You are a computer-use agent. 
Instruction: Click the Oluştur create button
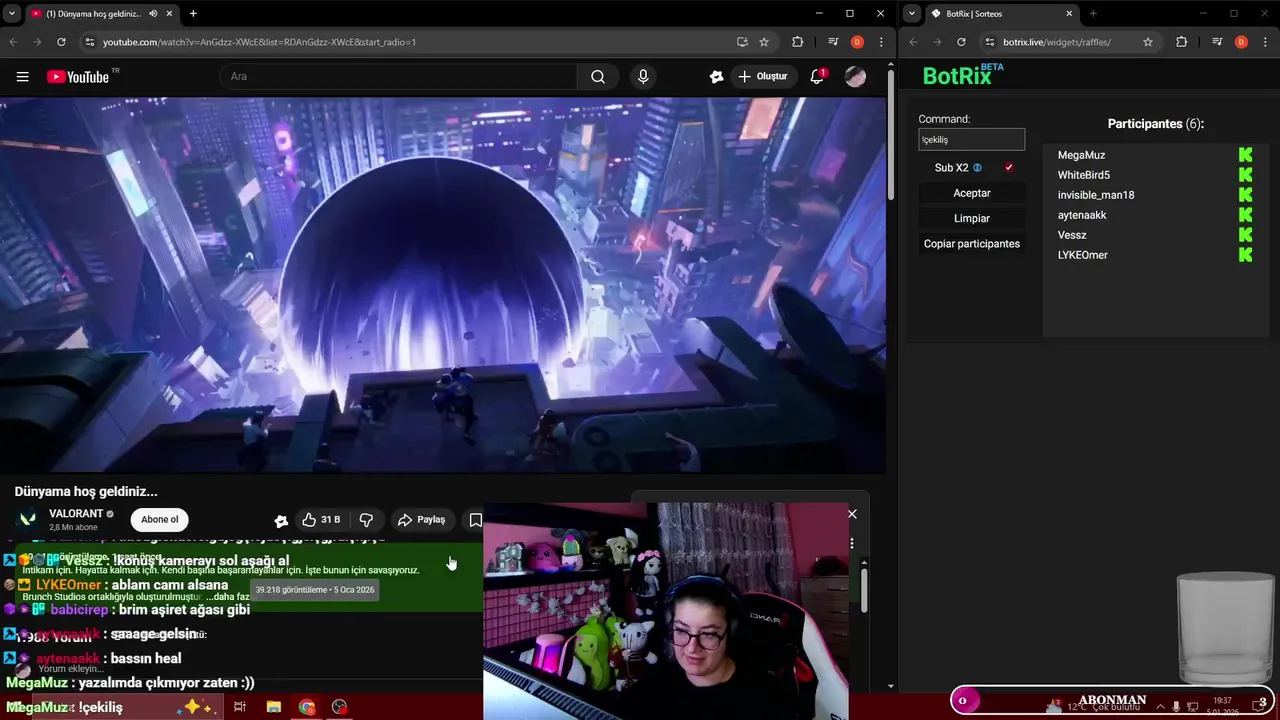tap(763, 77)
